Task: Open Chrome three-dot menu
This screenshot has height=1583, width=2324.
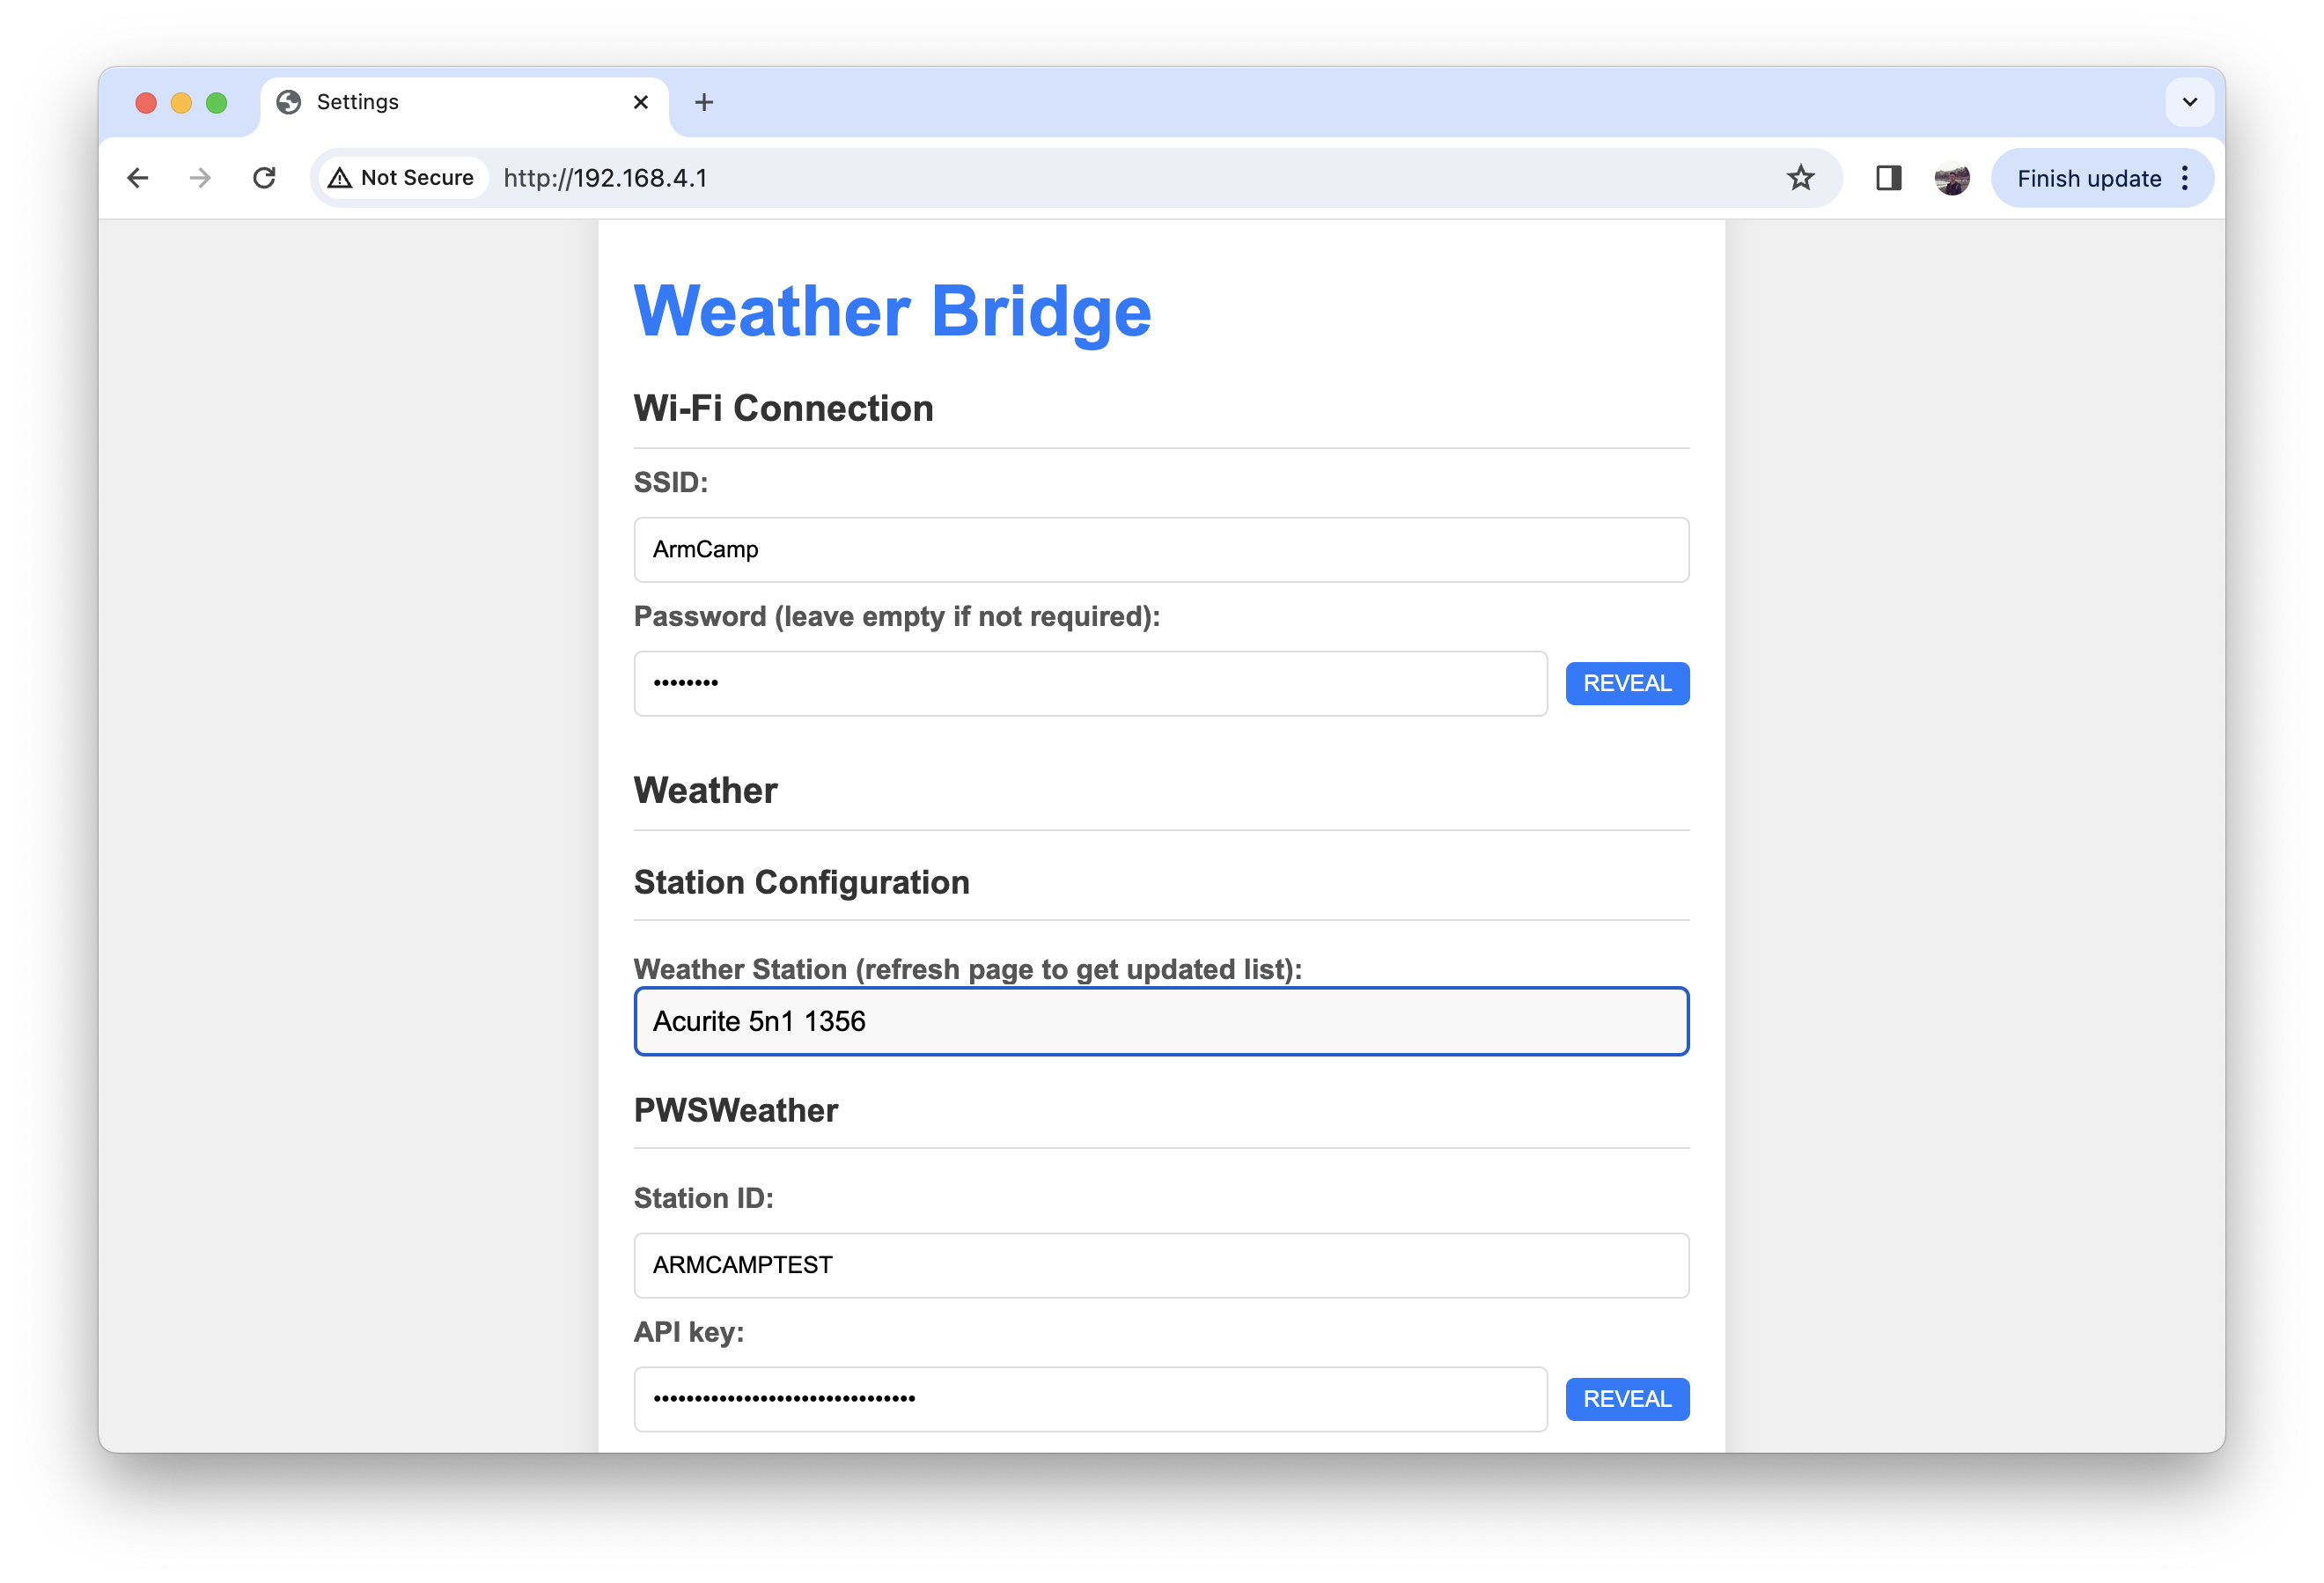Action: tap(2185, 178)
